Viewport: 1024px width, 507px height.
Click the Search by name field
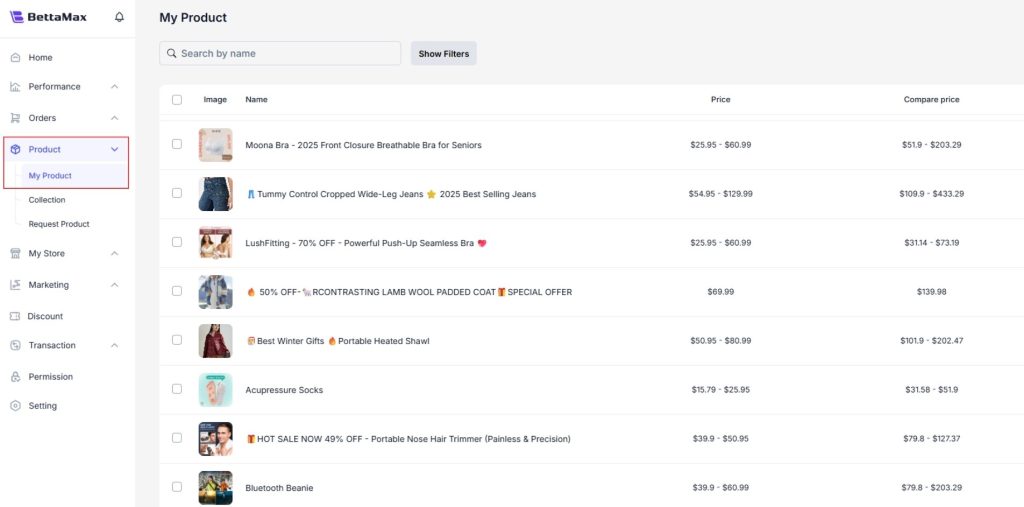point(285,54)
